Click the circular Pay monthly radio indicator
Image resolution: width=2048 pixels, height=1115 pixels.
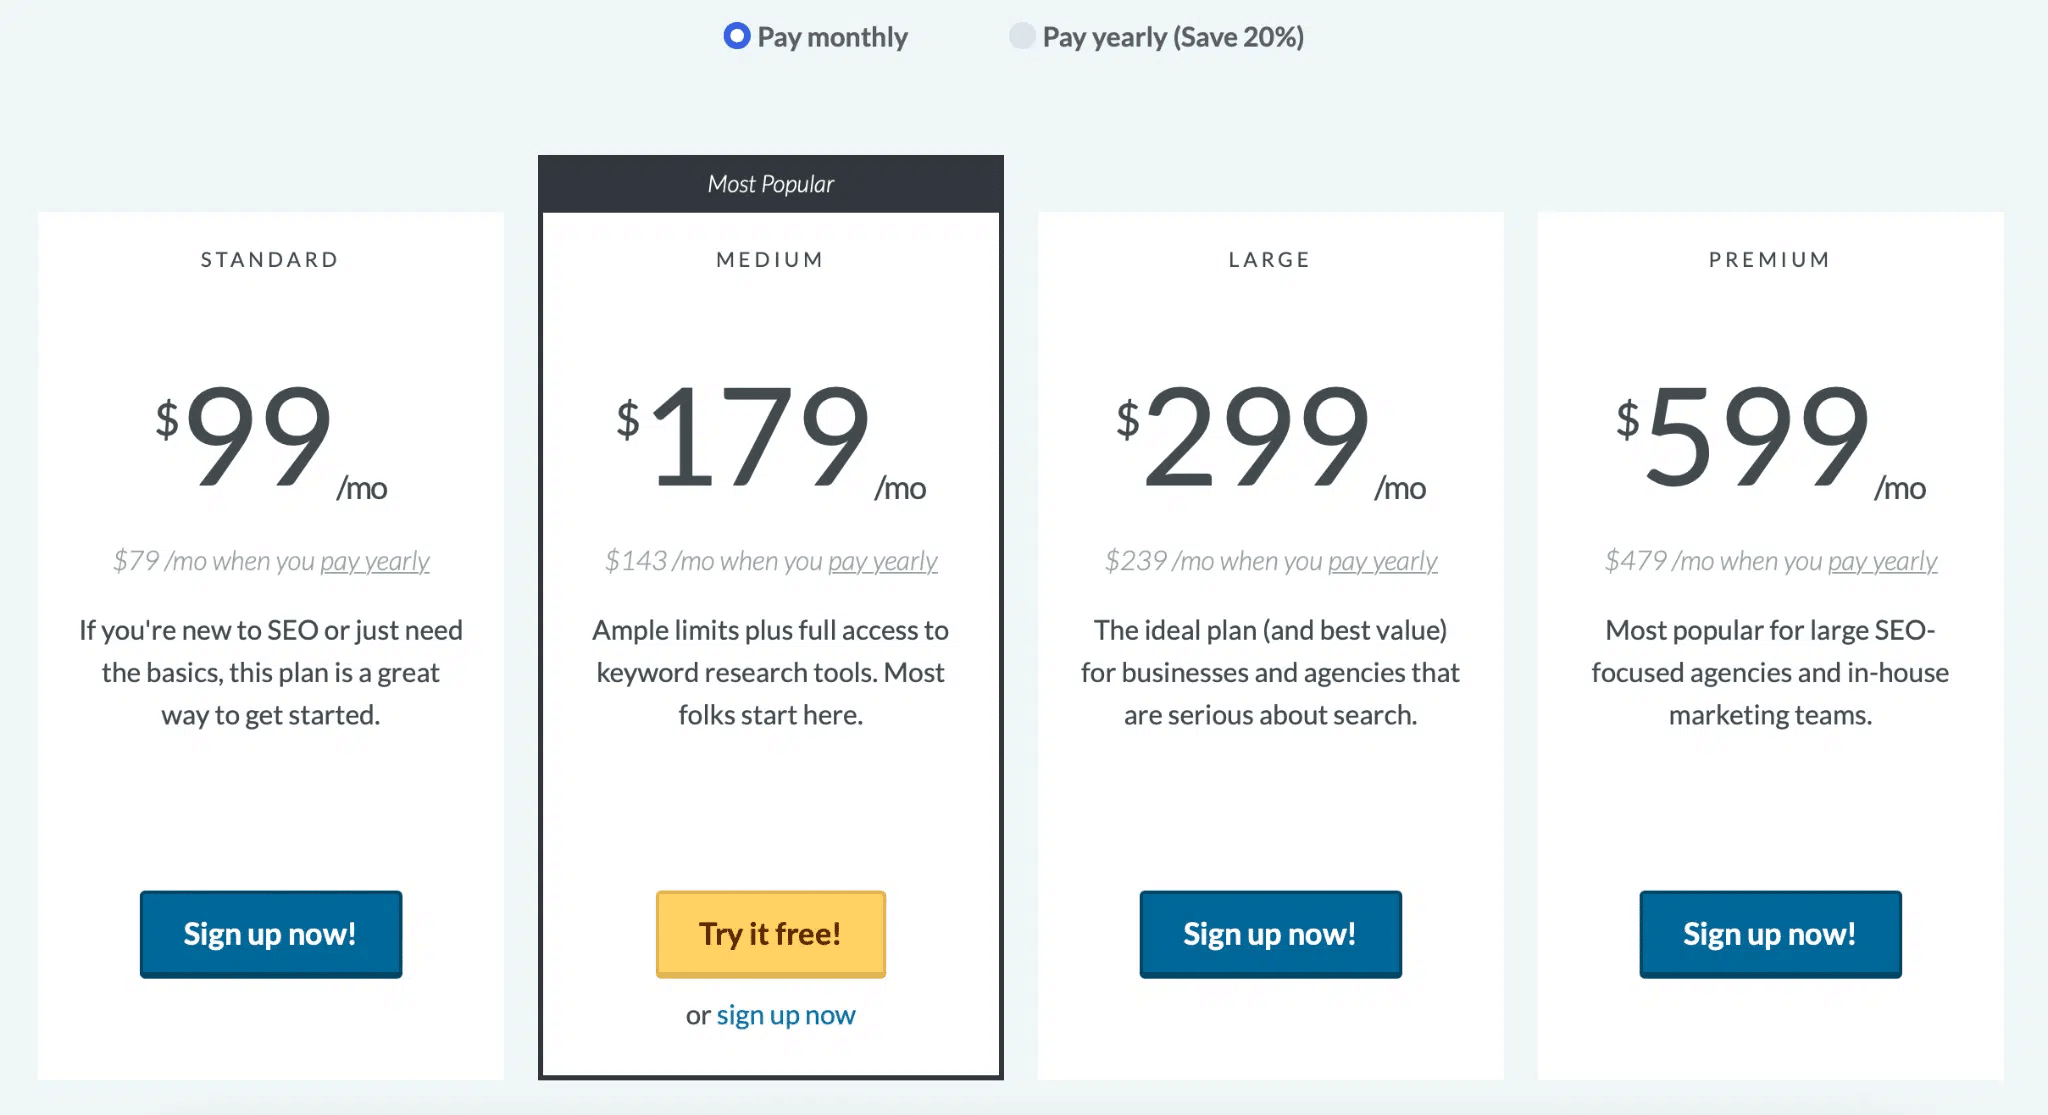[736, 36]
